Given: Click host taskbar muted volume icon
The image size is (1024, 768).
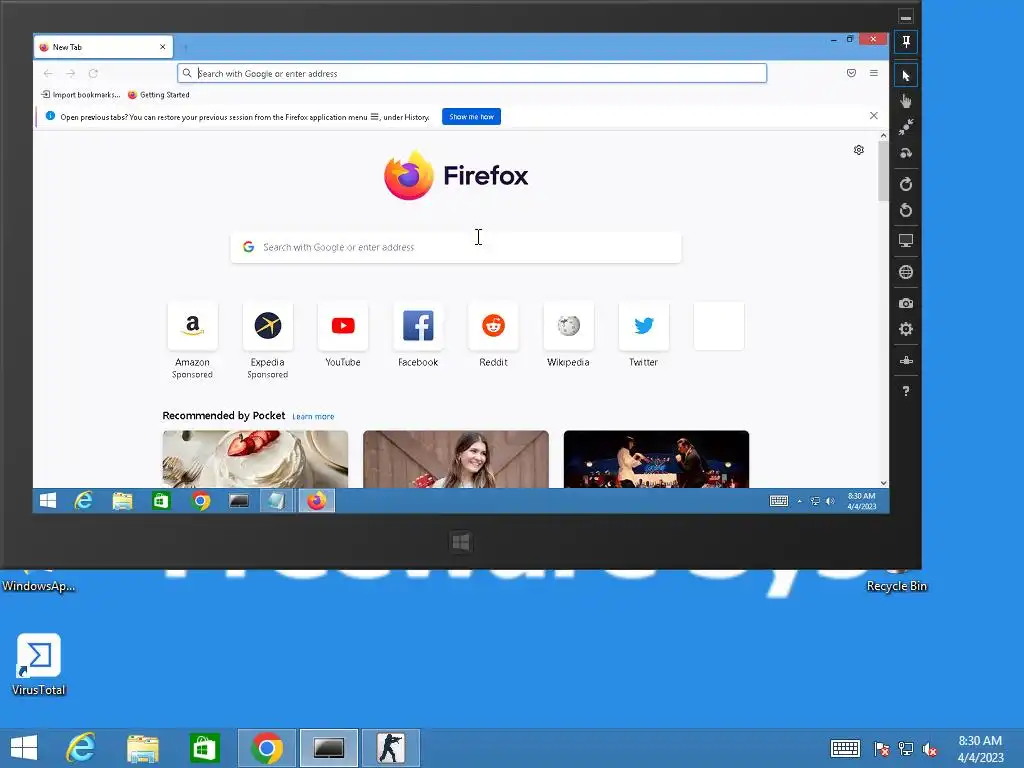Looking at the screenshot, I should 930,748.
